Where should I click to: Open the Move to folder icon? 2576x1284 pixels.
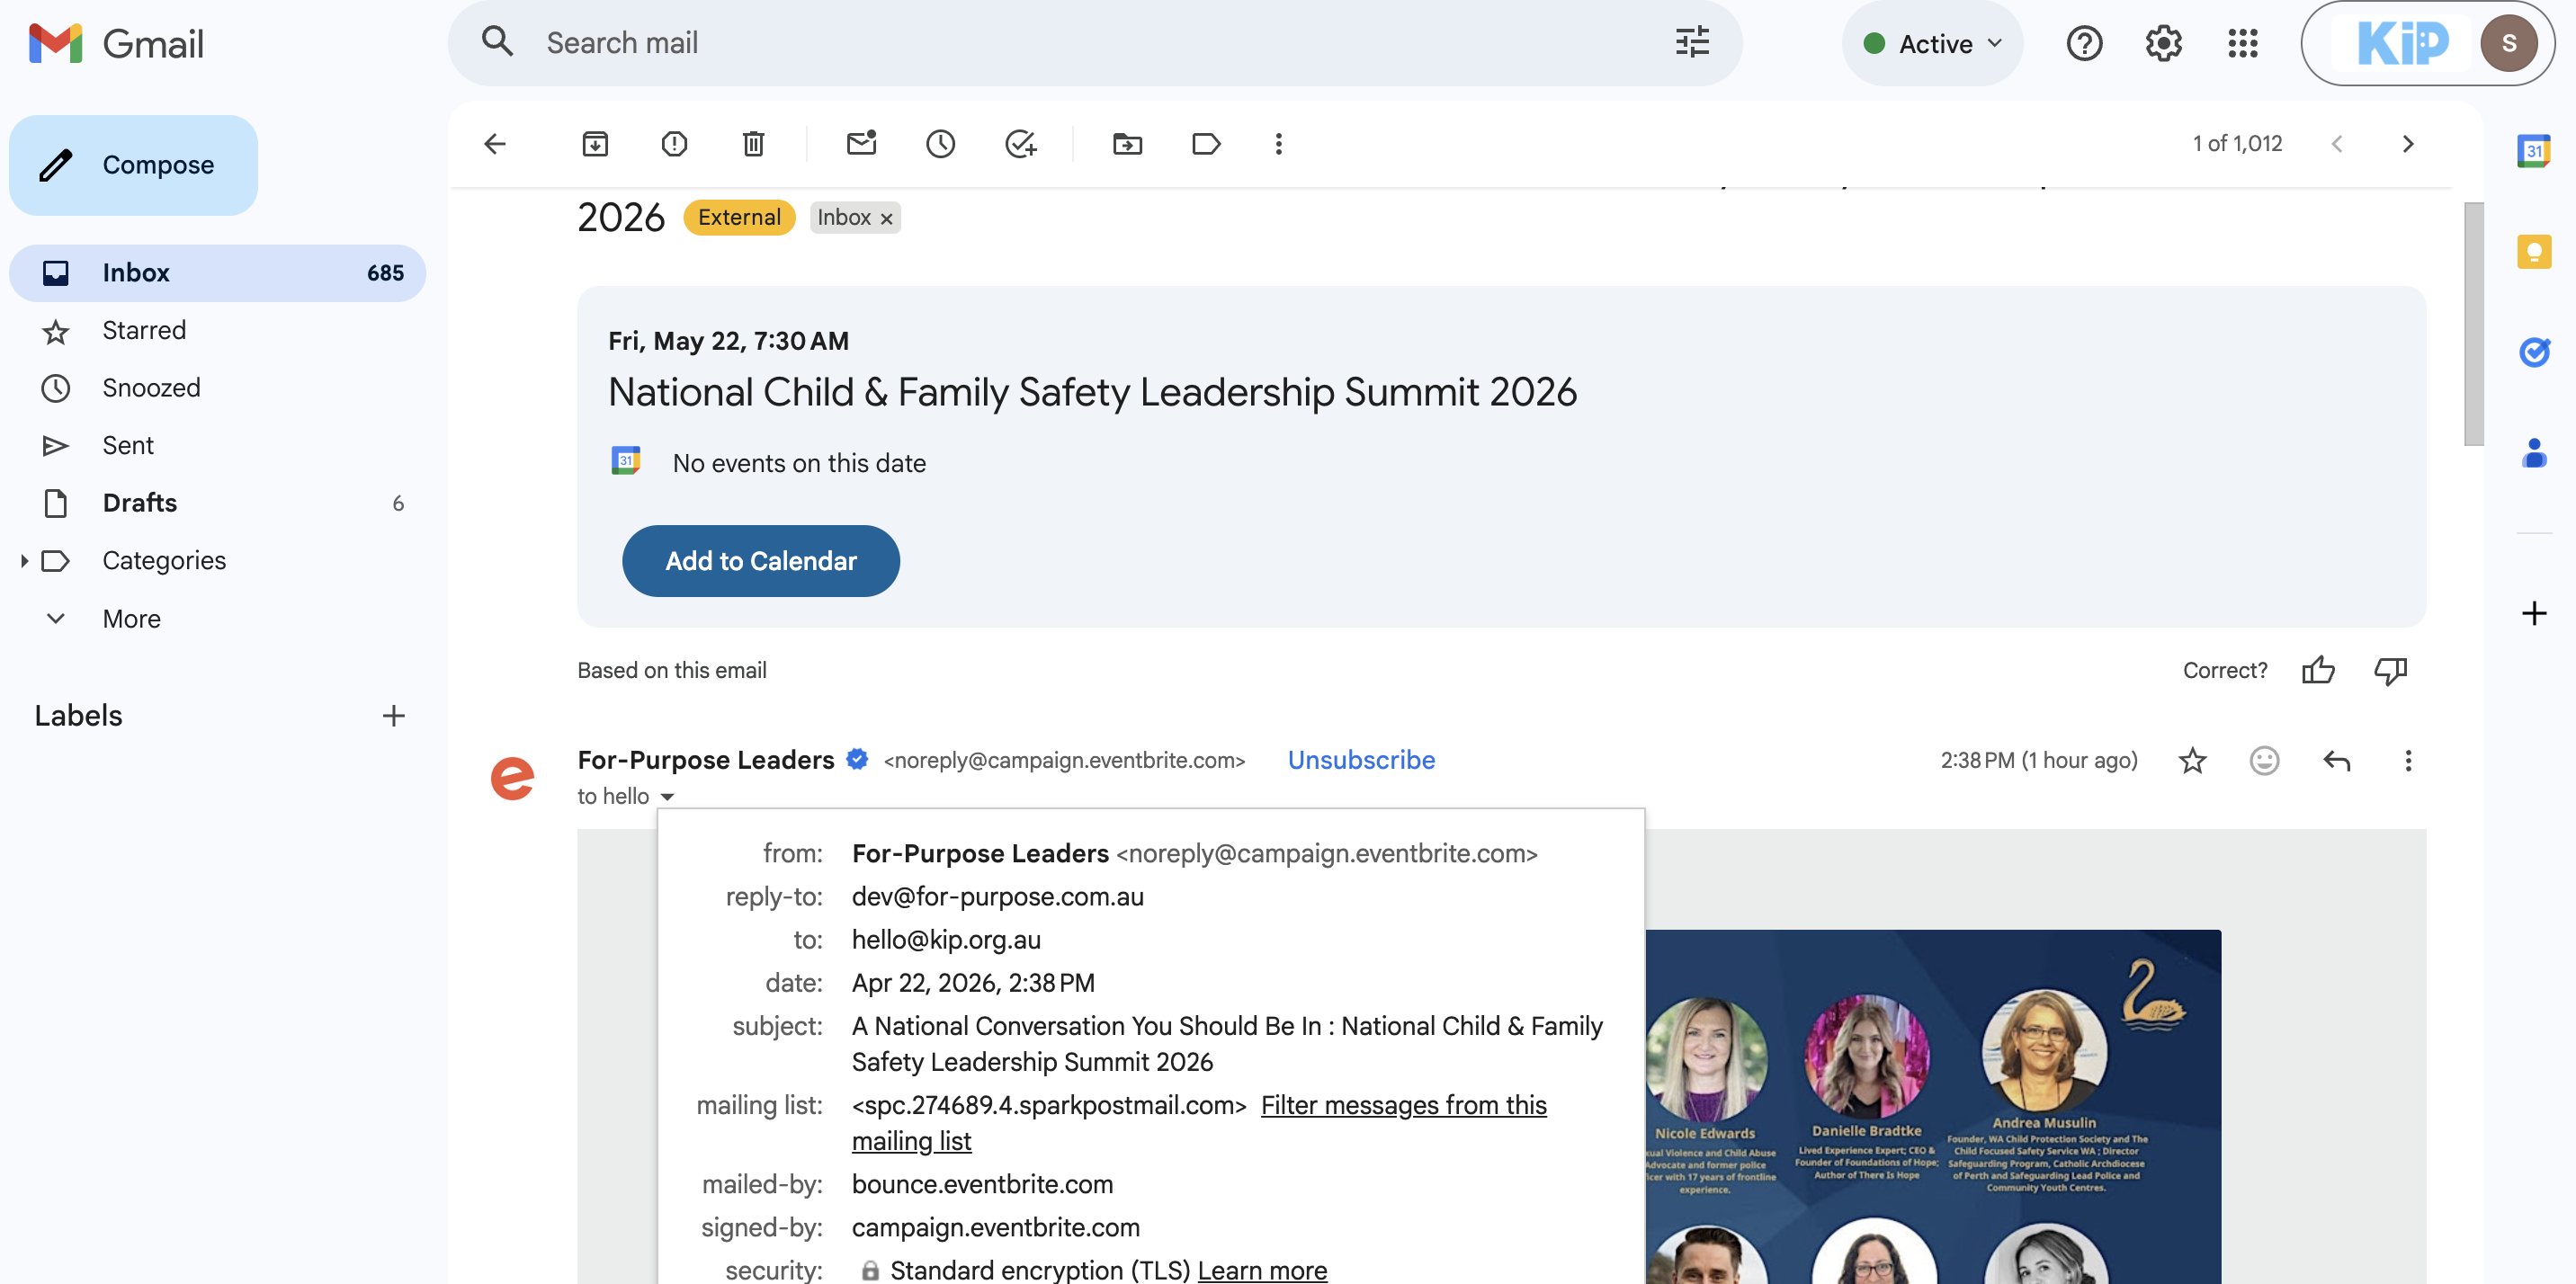(x=1127, y=144)
